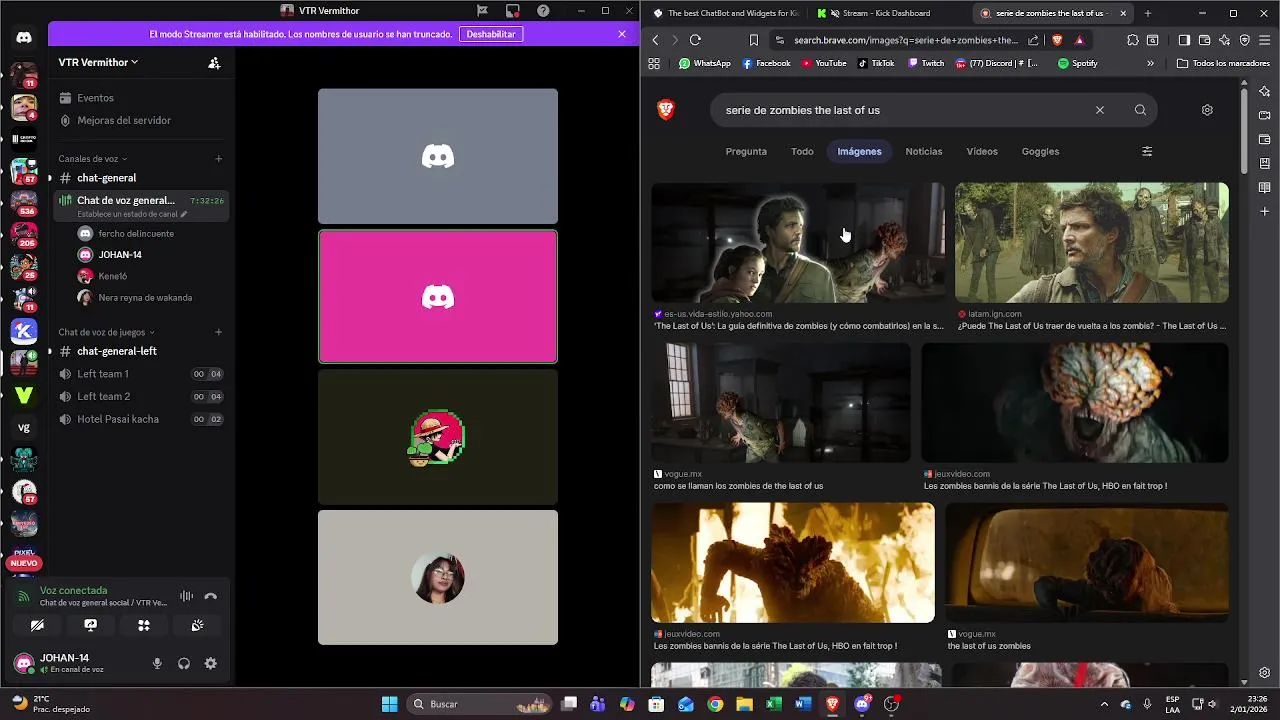This screenshot has height=720, width=1280.
Task: Toggle Brave sidebar panel
Action: point(1184,40)
